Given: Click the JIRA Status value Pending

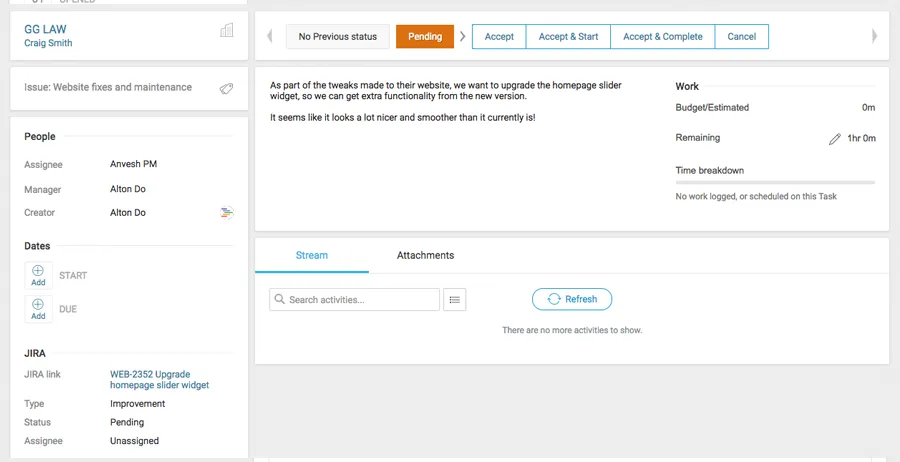Looking at the screenshot, I should point(127,422).
